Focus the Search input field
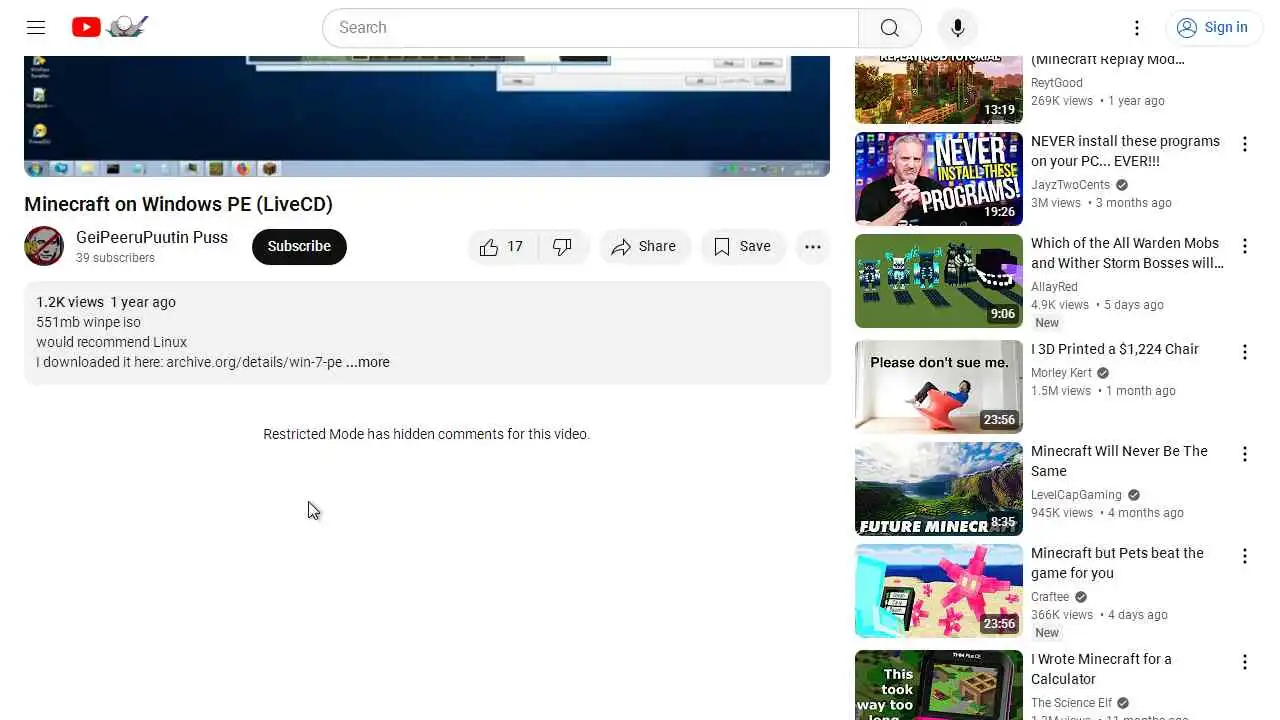This screenshot has width=1280, height=720. pyautogui.click(x=590, y=27)
